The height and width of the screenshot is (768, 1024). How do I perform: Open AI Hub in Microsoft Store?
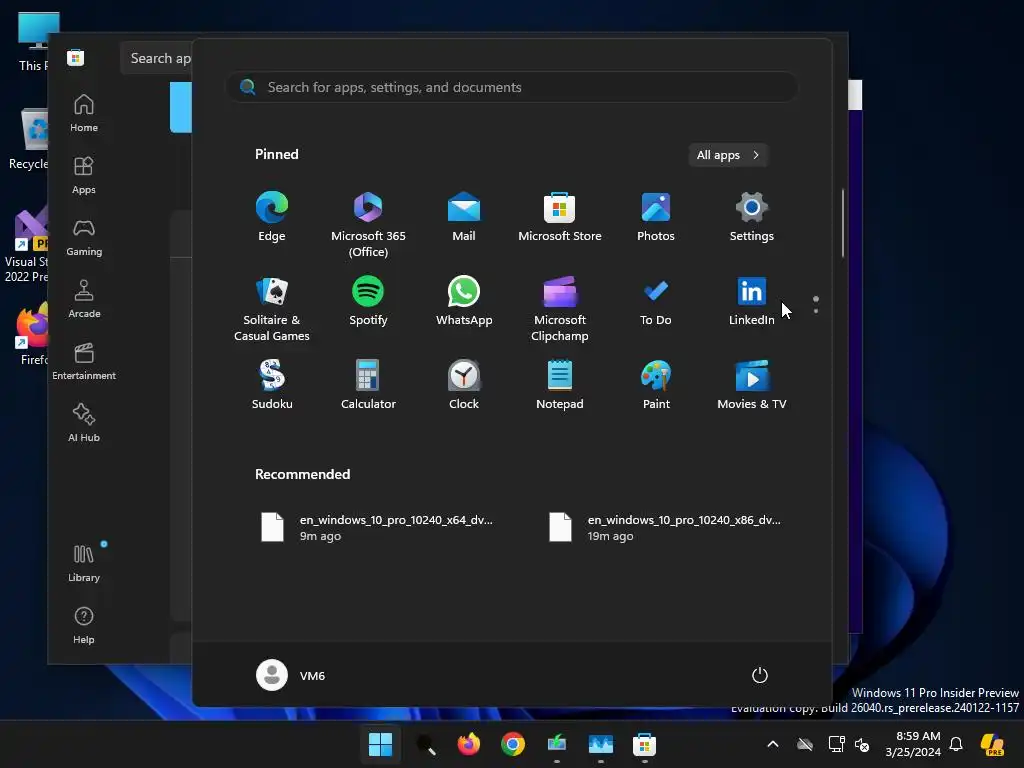click(x=84, y=424)
